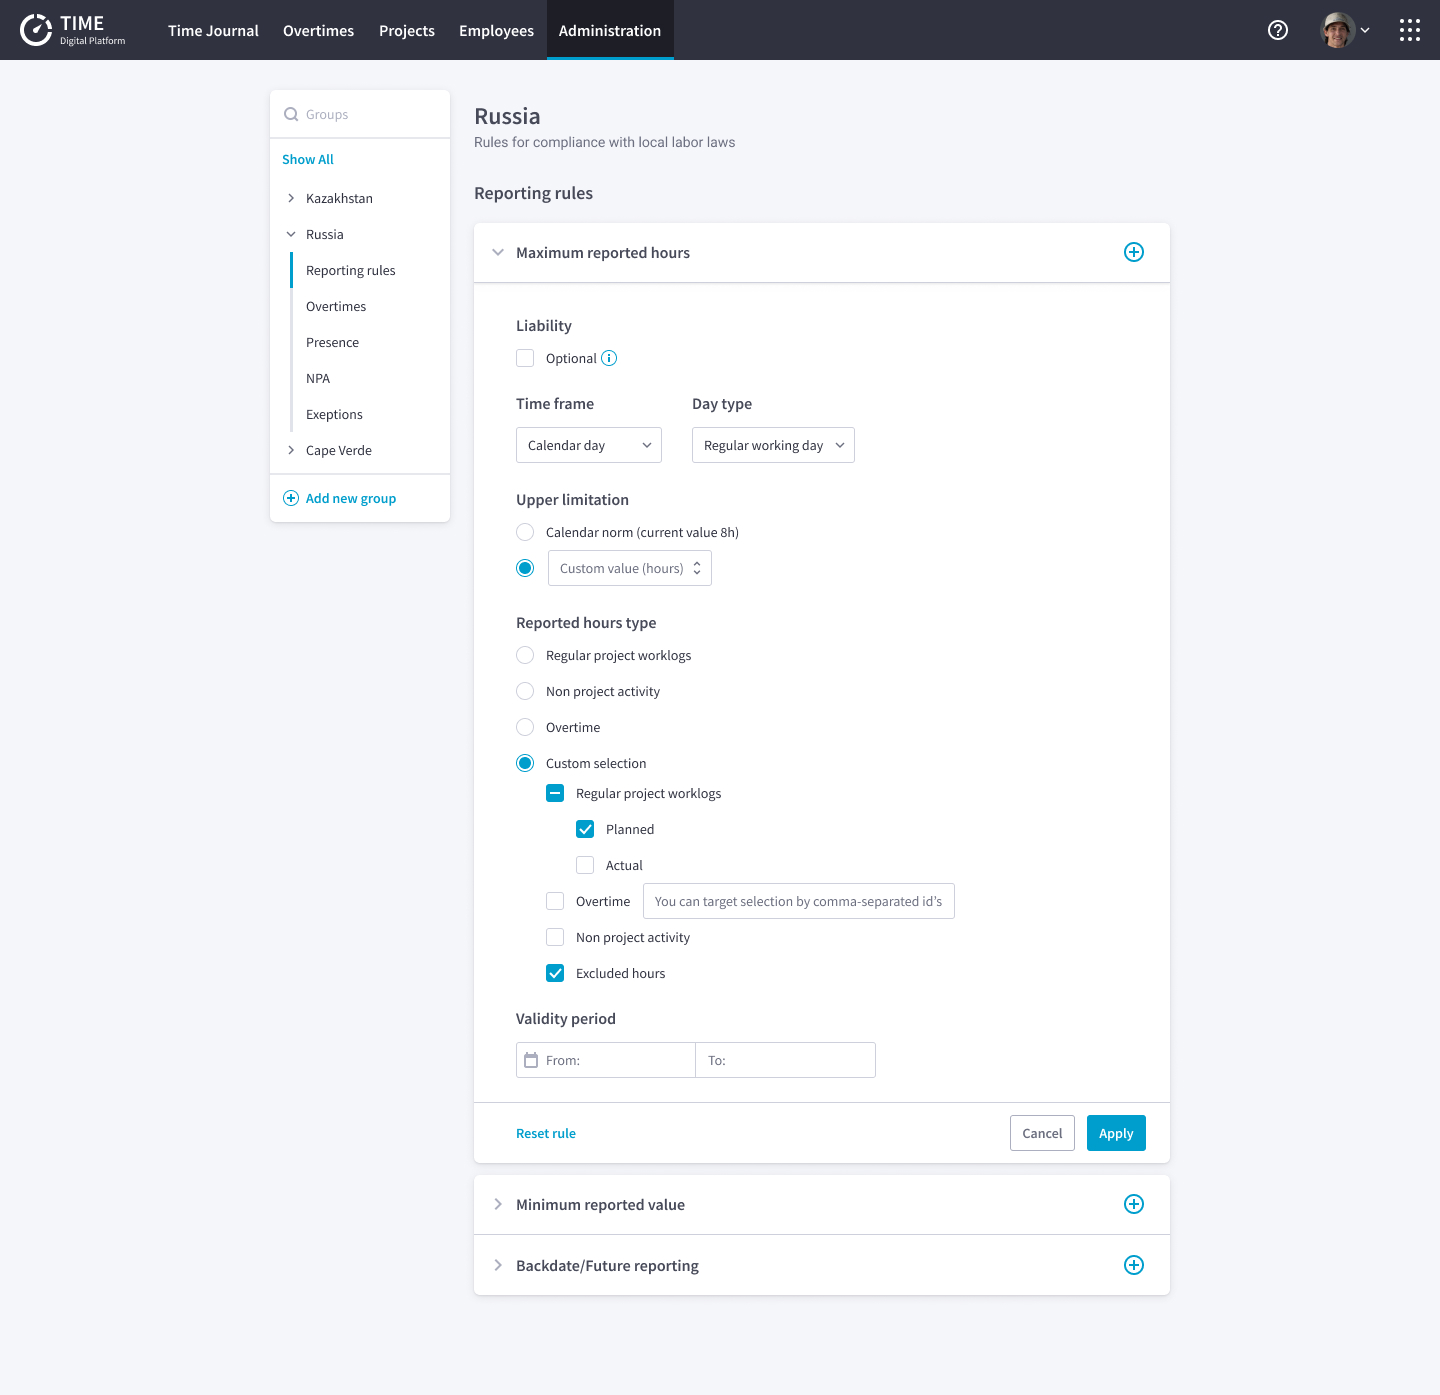Viewport: 1440px width, 1395px height.
Task: Open the Calendar day time frame dropdown
Action: coord(588,445)
